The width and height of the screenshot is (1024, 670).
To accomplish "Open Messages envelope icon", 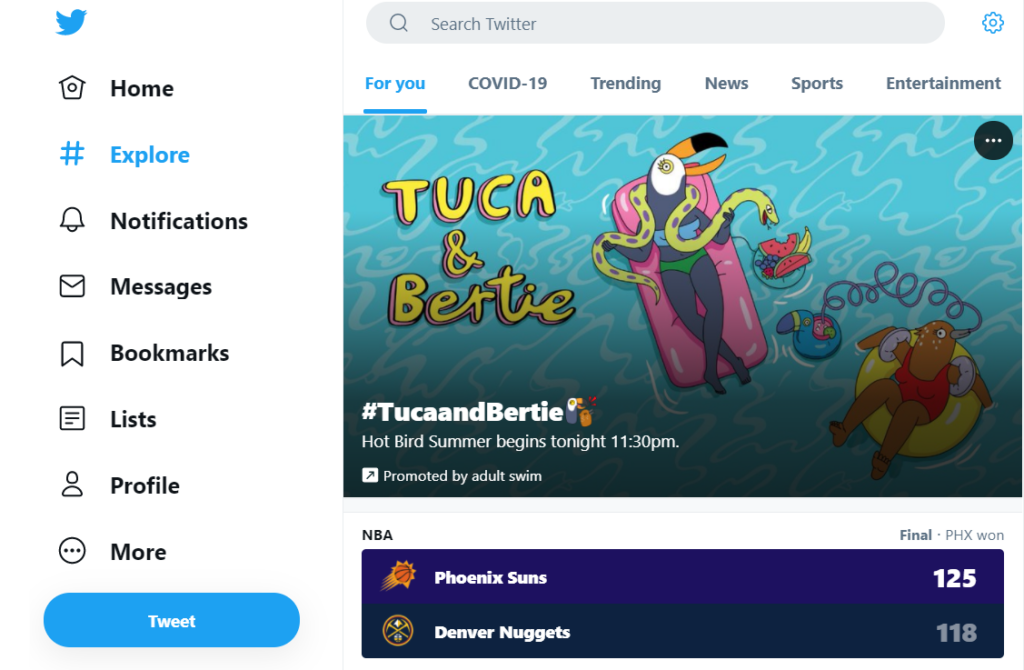I will pyautogui.click(x=72, y=286).
